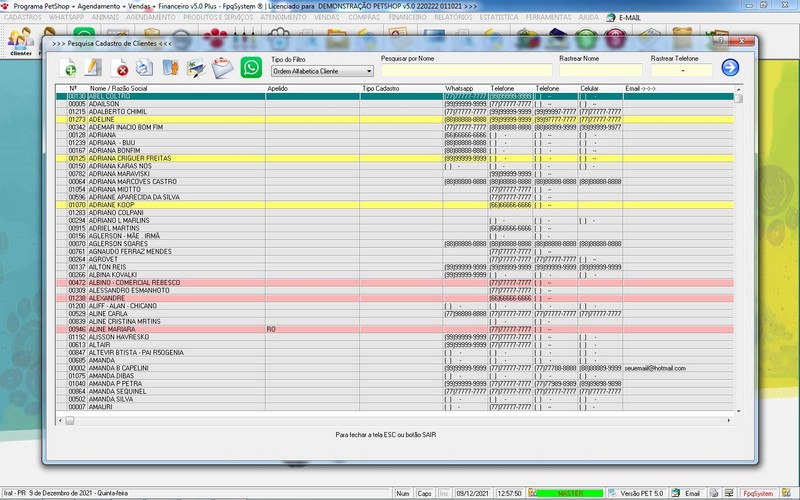Select the AGNAUDO FERRAZ MENDES row
Image resolution: width=800 pixels, height=500 pixels.
click(394, 251)
